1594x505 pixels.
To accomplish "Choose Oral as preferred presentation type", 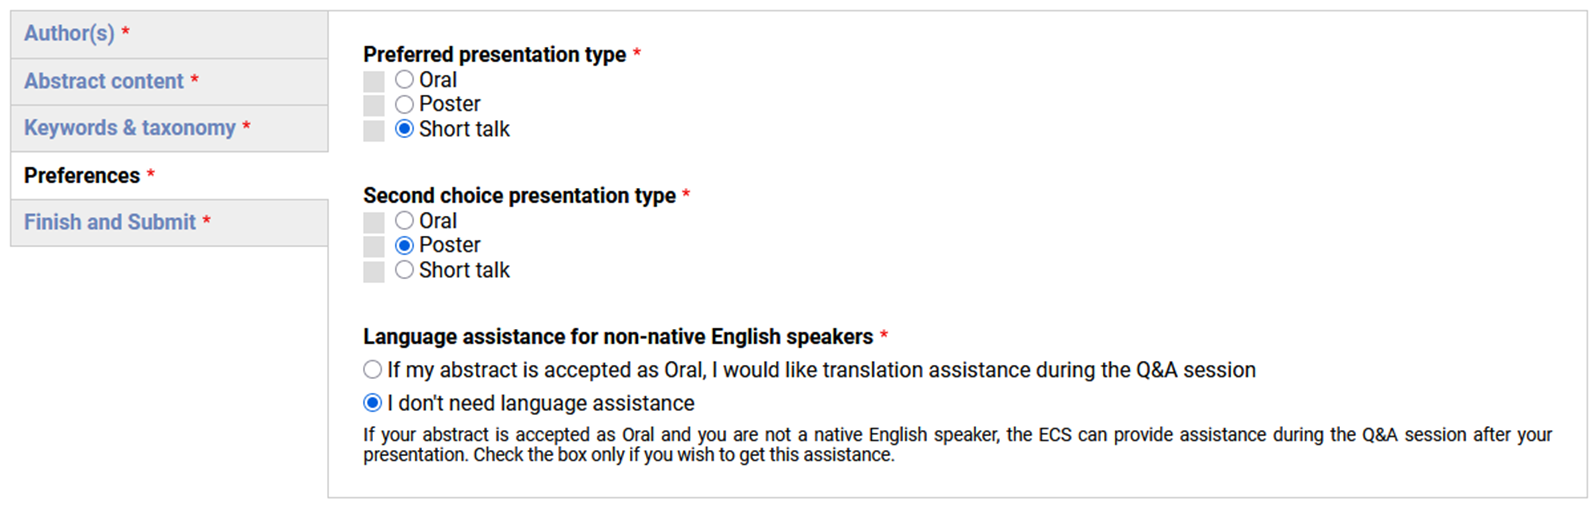I will pyautogui.click(x=404, y=80).
